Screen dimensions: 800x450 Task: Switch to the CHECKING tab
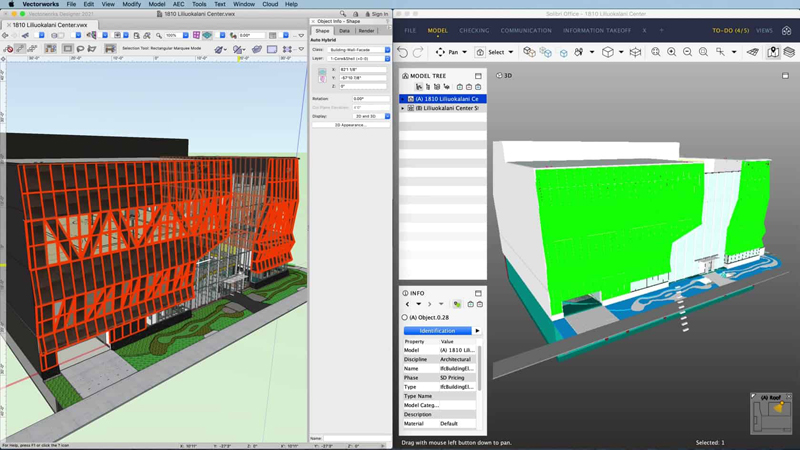point(474,31)
